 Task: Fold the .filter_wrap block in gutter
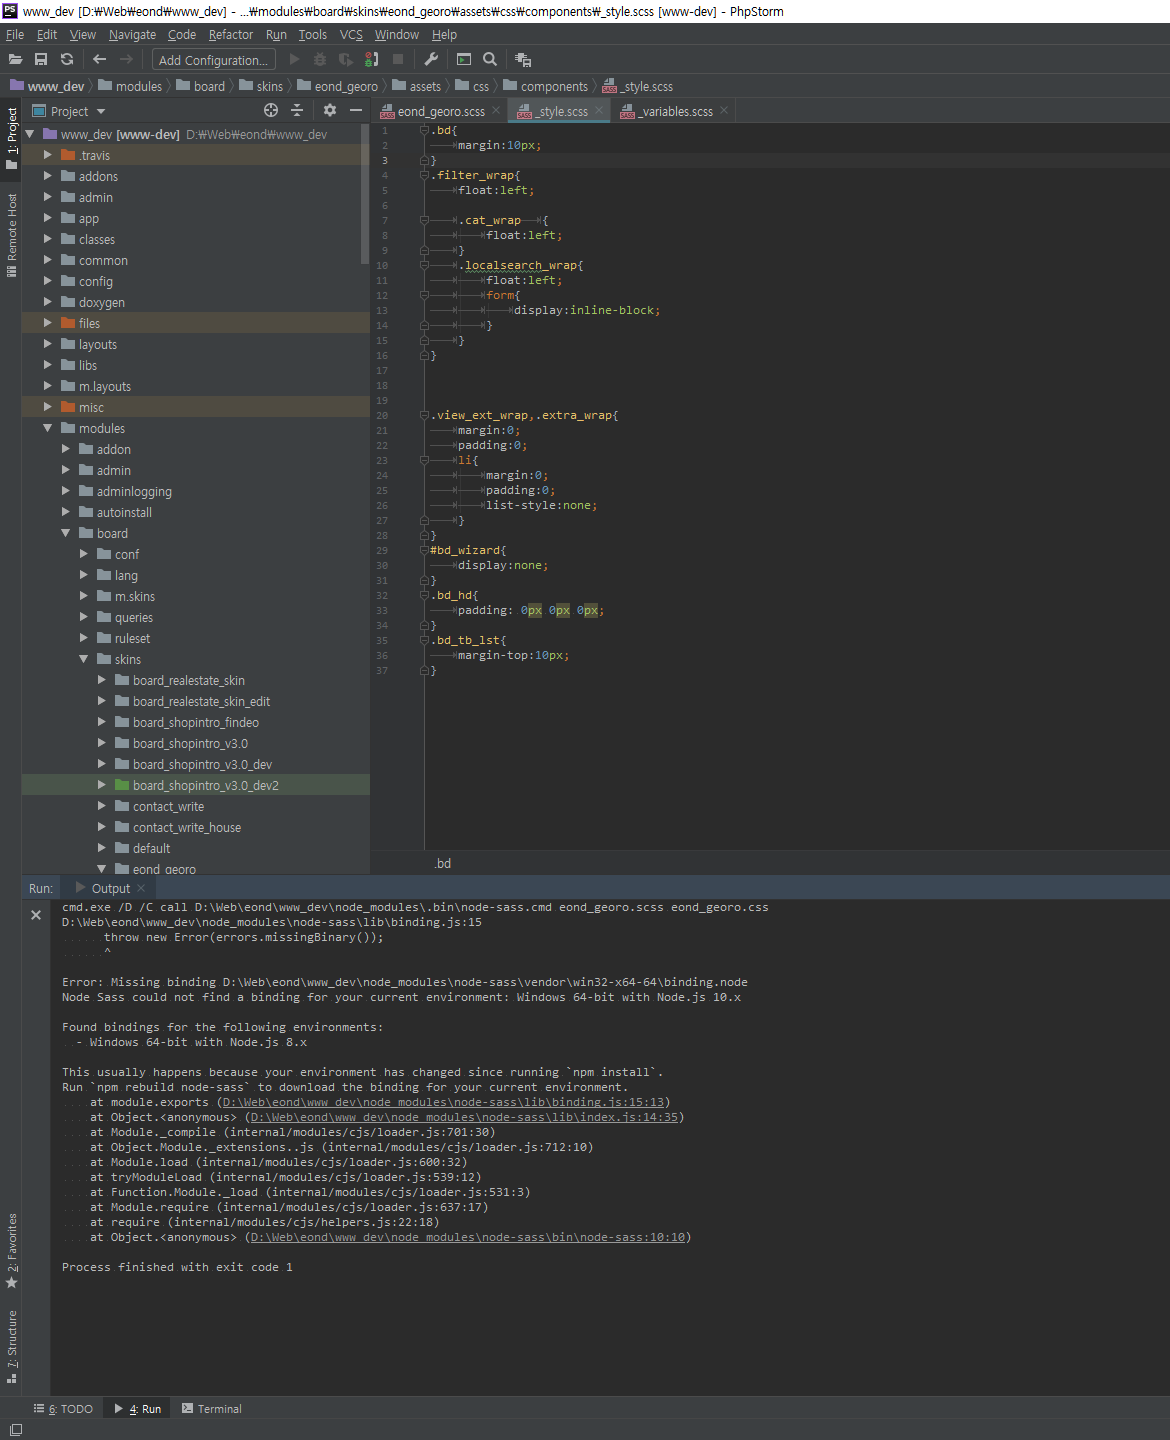click(424, 175)
